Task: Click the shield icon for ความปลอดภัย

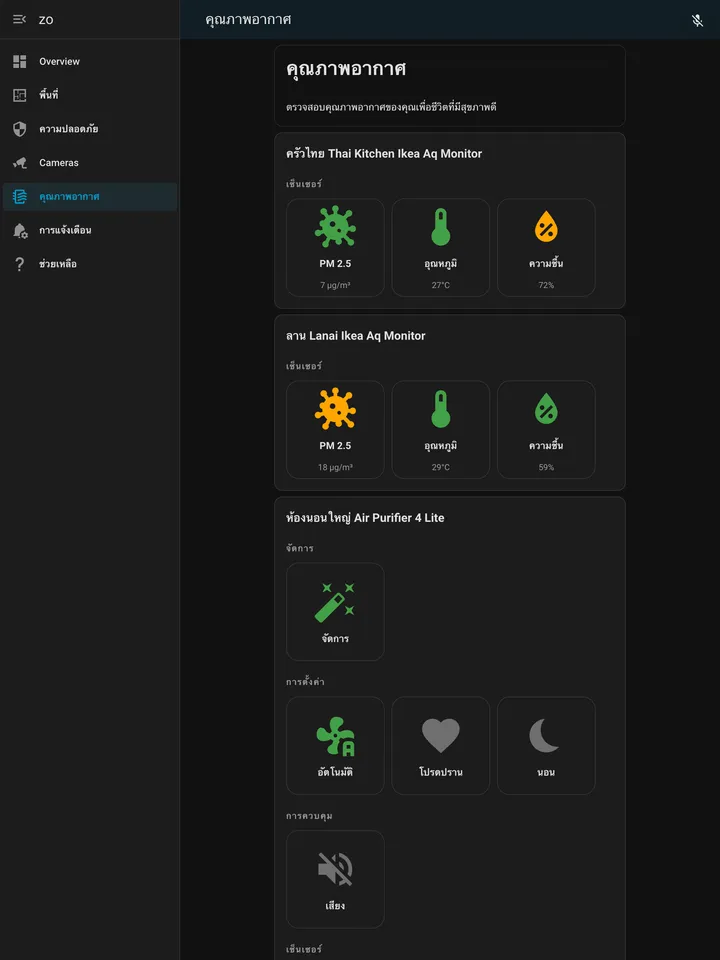Action: point(20,129)
